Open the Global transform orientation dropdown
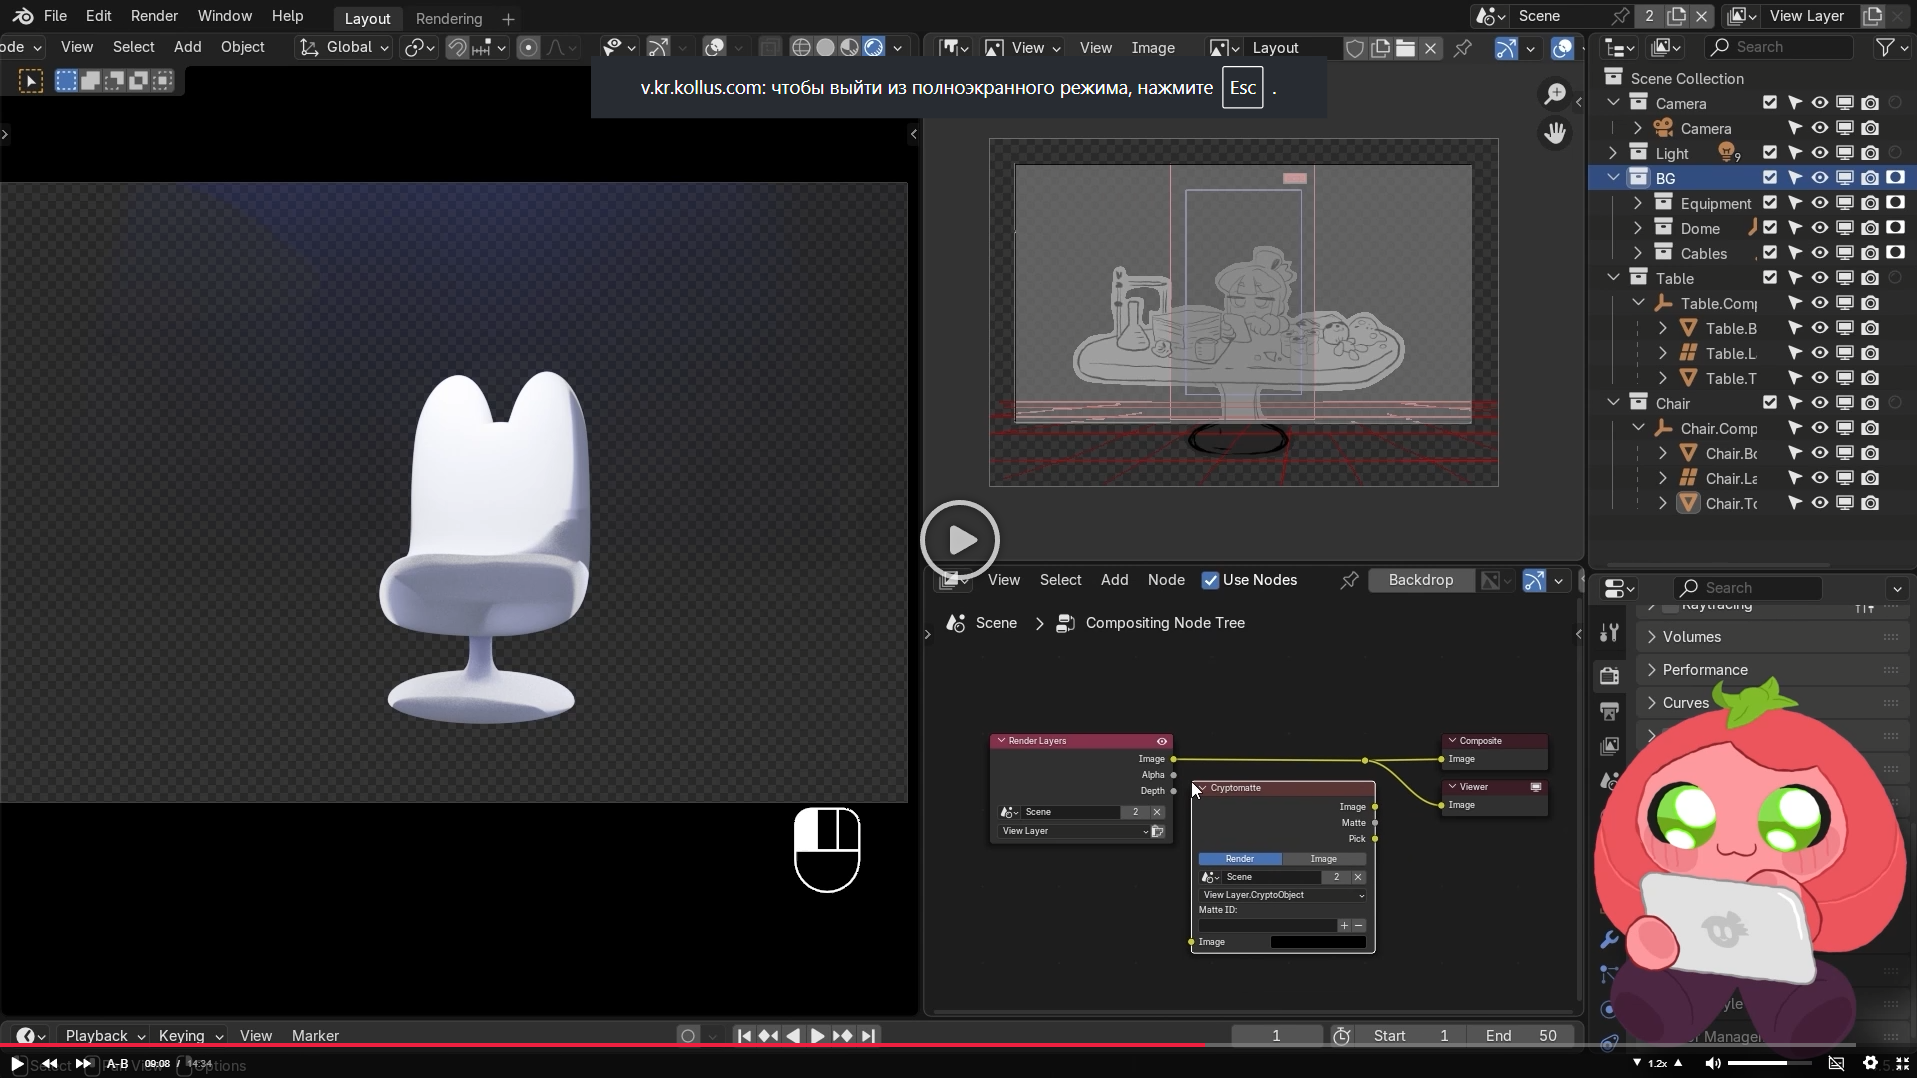The width and height of the screenshot is (1917, 1078). pos(344,47)
